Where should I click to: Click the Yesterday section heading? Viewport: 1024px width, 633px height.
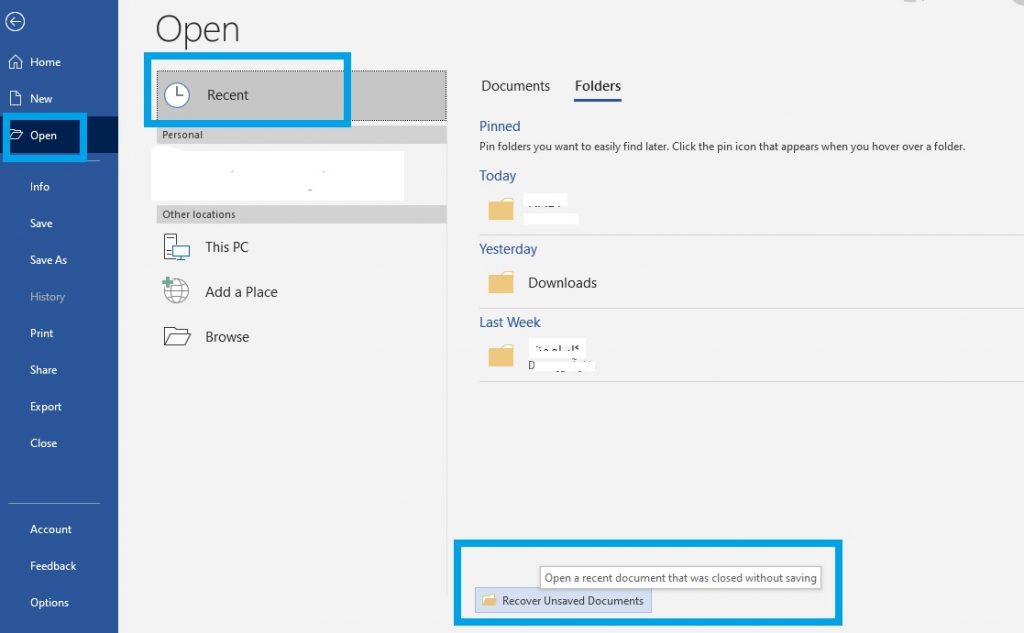(x=508, y=249)
